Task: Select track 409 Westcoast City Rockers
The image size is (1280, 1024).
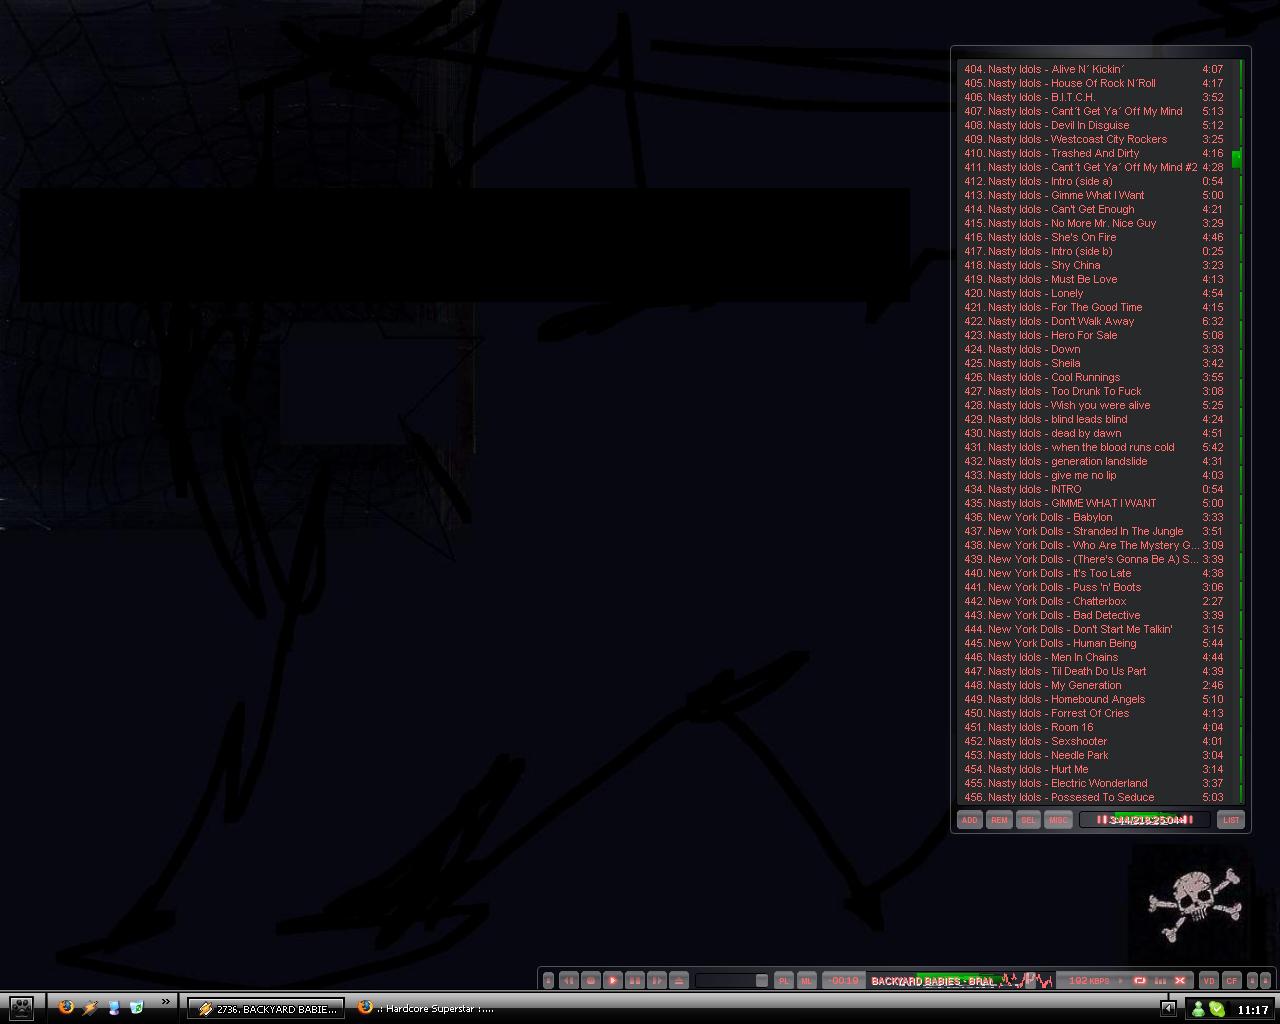Action: [x=1093, y=139]
